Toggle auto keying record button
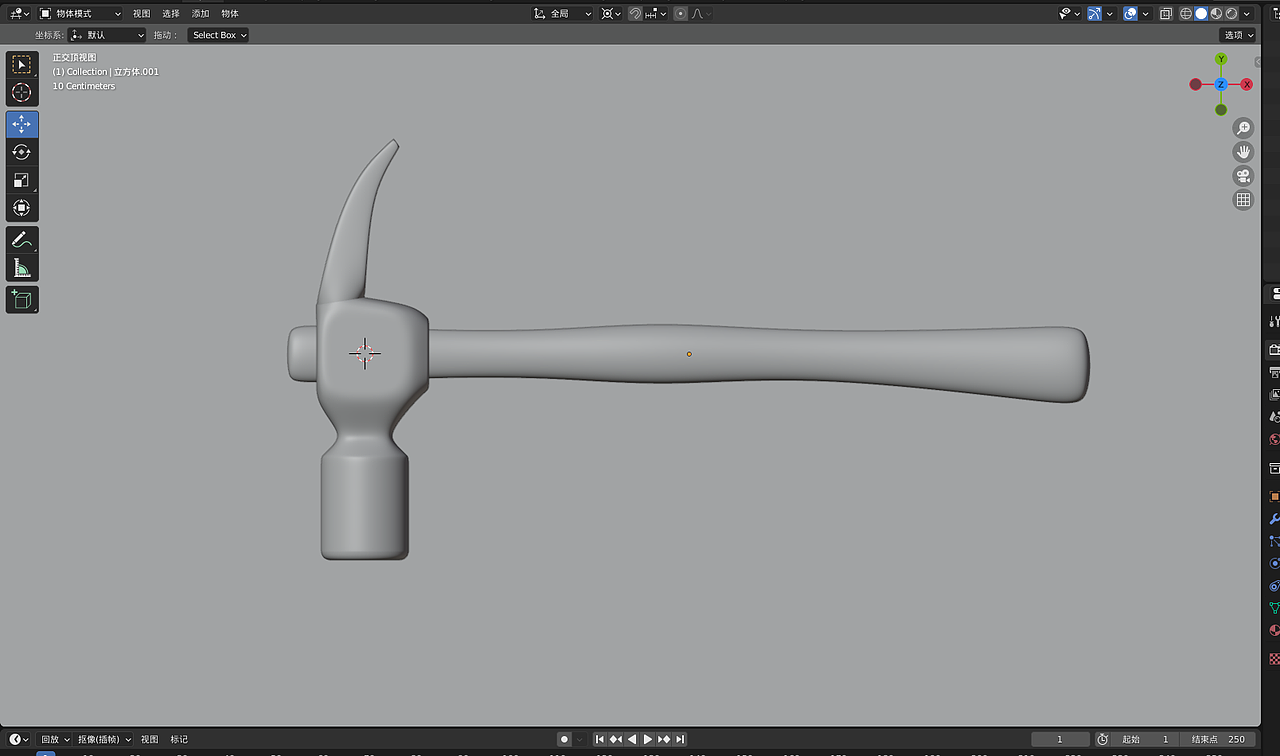Image resolution: width=1280 pixels, height=756 pixels. 564,739
